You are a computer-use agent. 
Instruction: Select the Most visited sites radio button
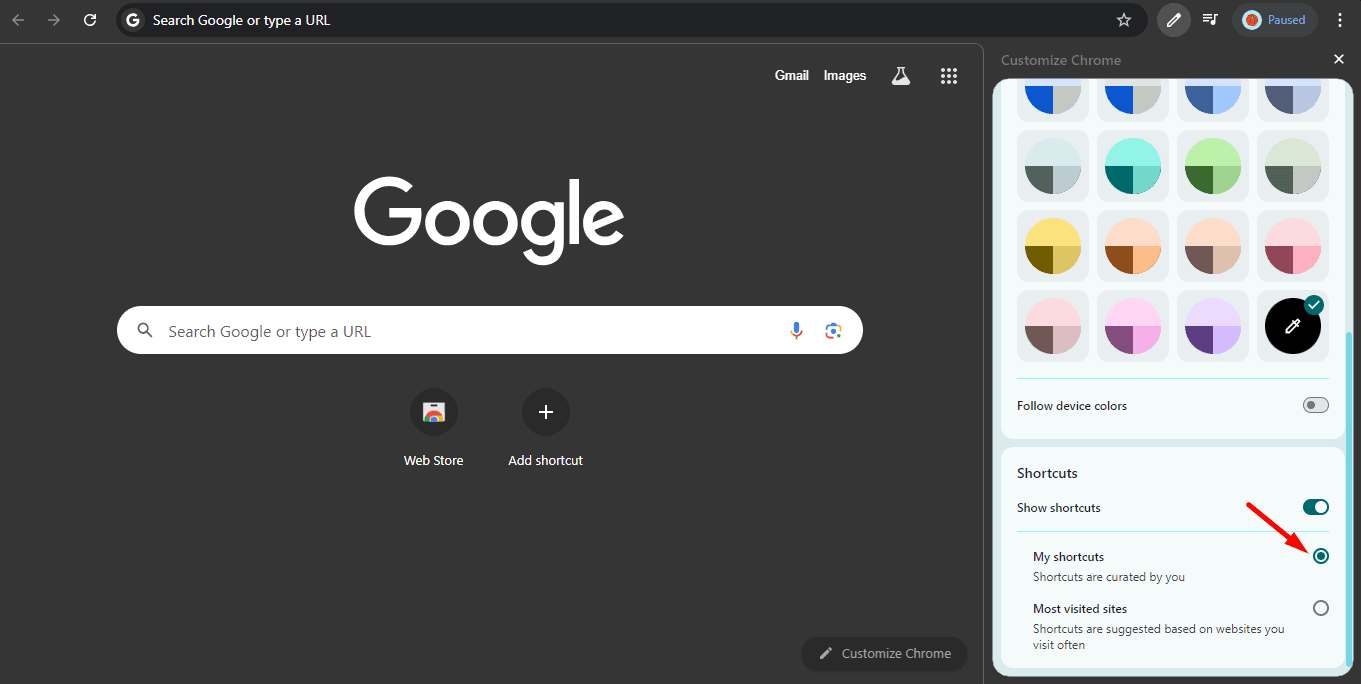tap(1321, 608)
